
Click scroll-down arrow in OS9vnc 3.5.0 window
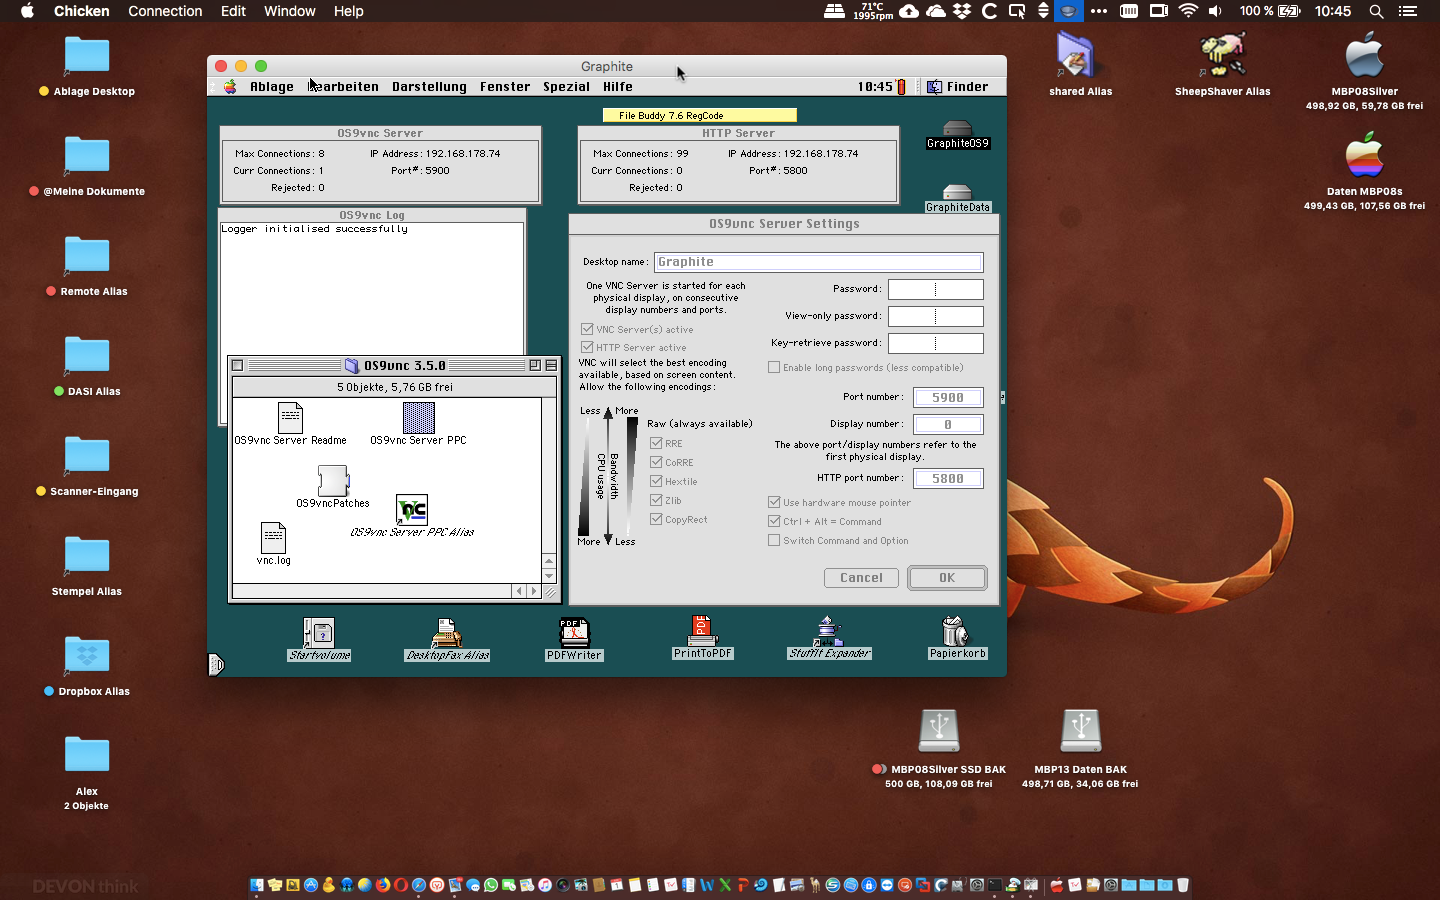click(549, 576)
